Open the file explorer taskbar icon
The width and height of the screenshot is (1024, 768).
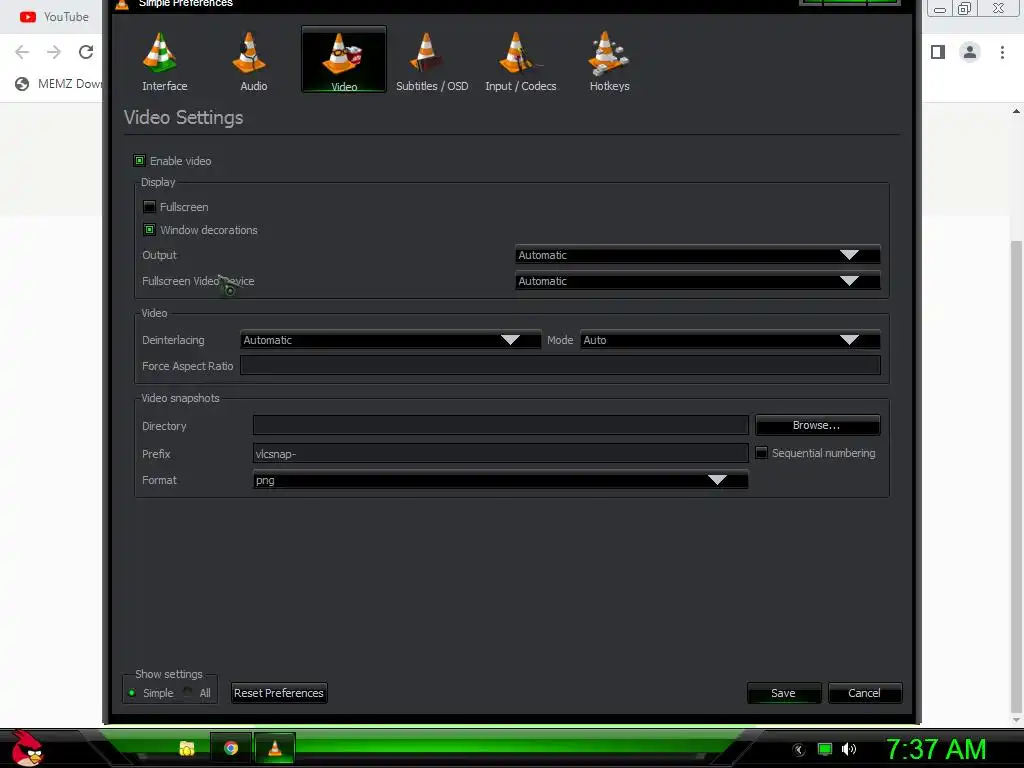[187, 748]
